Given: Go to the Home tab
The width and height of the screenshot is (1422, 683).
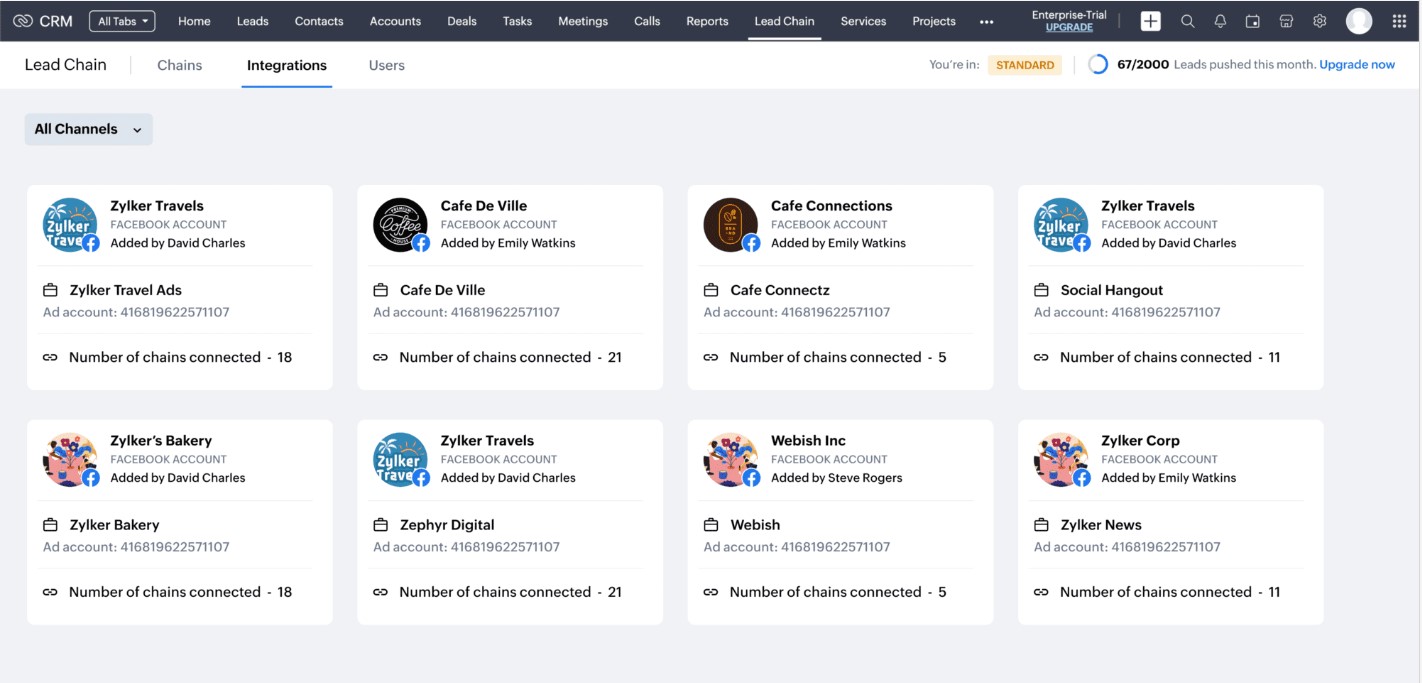Looking at the screenshot, I should coord(194,21).
